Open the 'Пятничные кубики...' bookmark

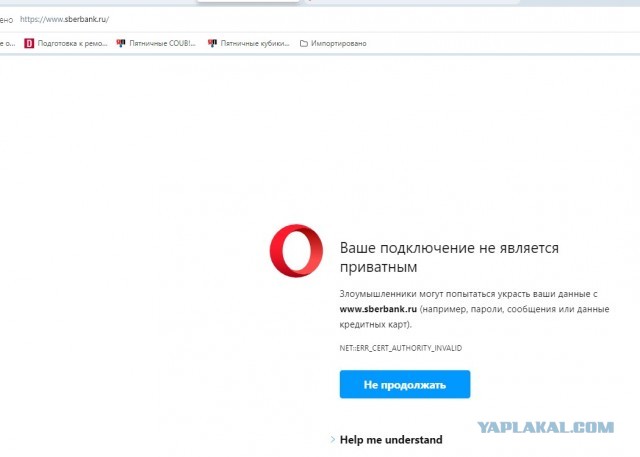pos(249,43)
